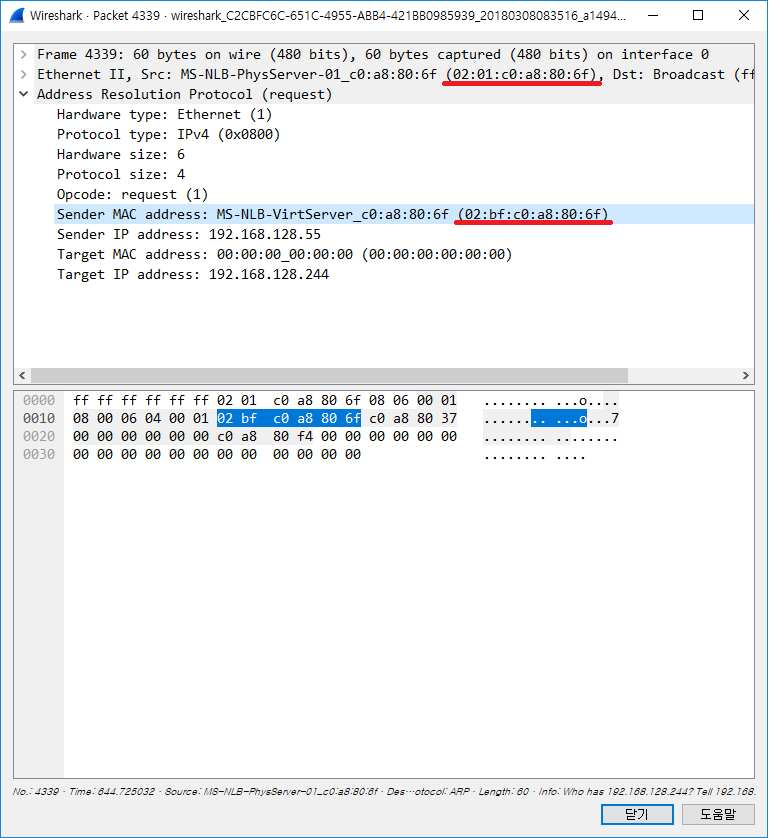Expand the Frame 4339 tree row

pos(24,55)
